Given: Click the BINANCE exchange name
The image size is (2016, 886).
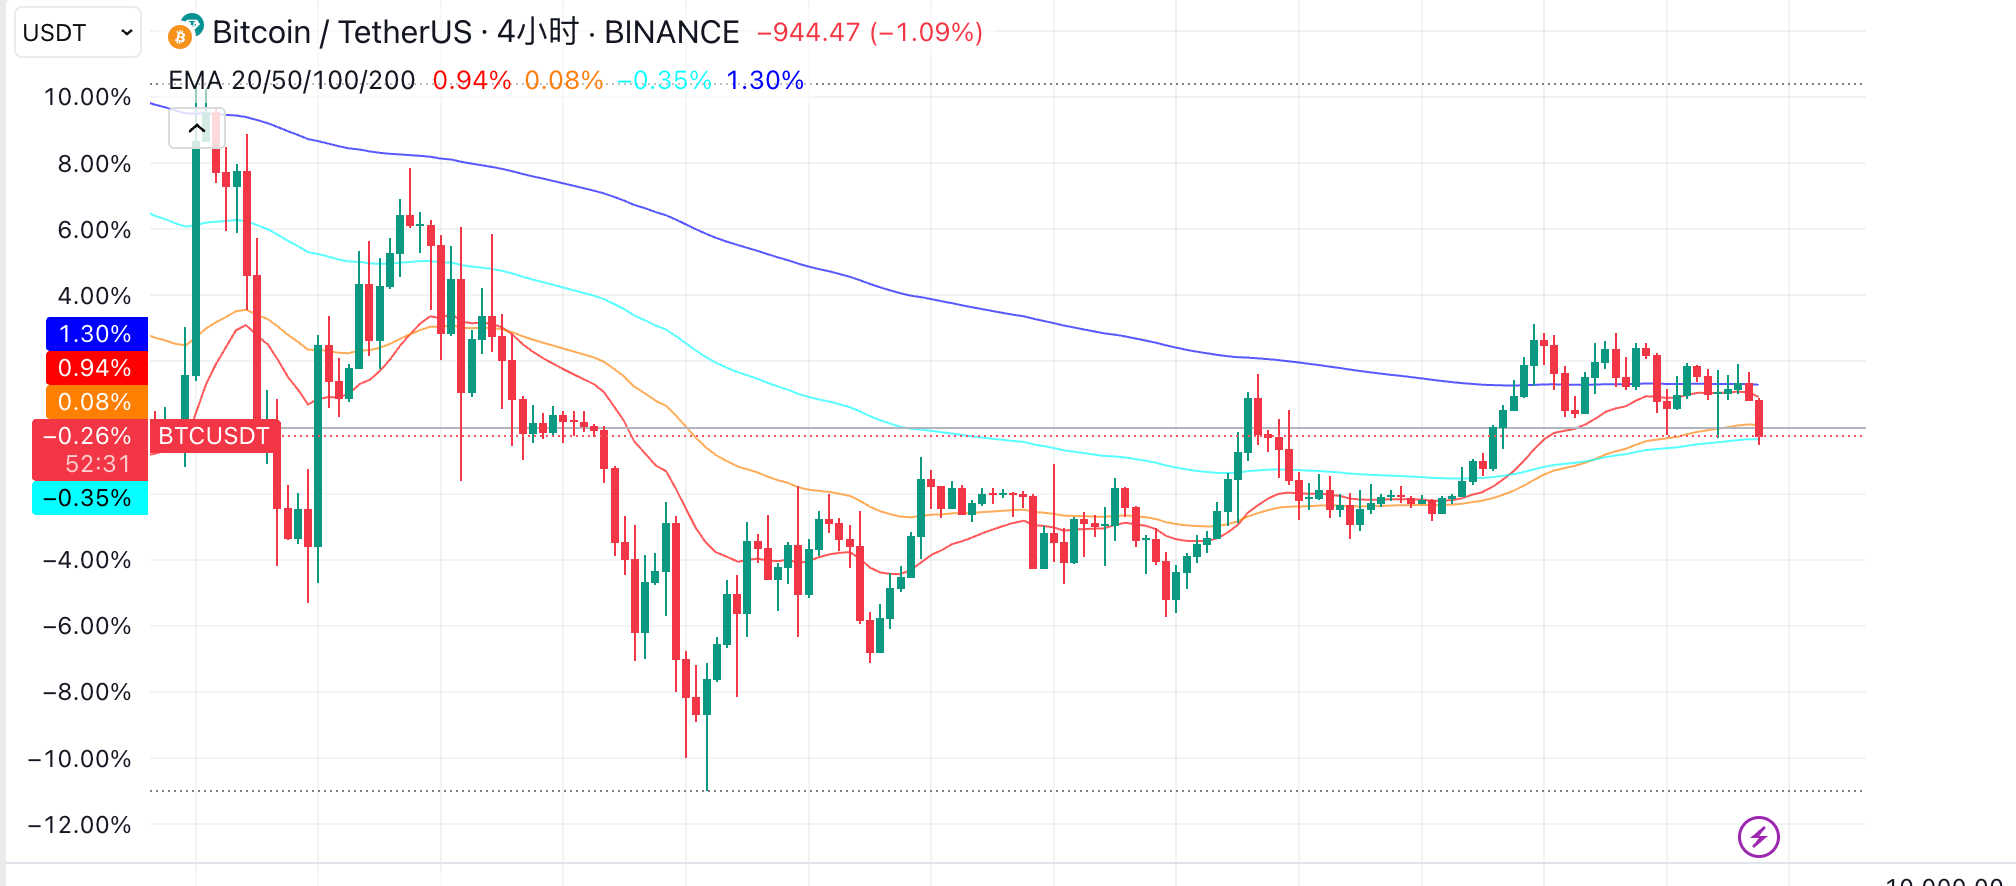Looking at the screenshot, I should [672, 32].
